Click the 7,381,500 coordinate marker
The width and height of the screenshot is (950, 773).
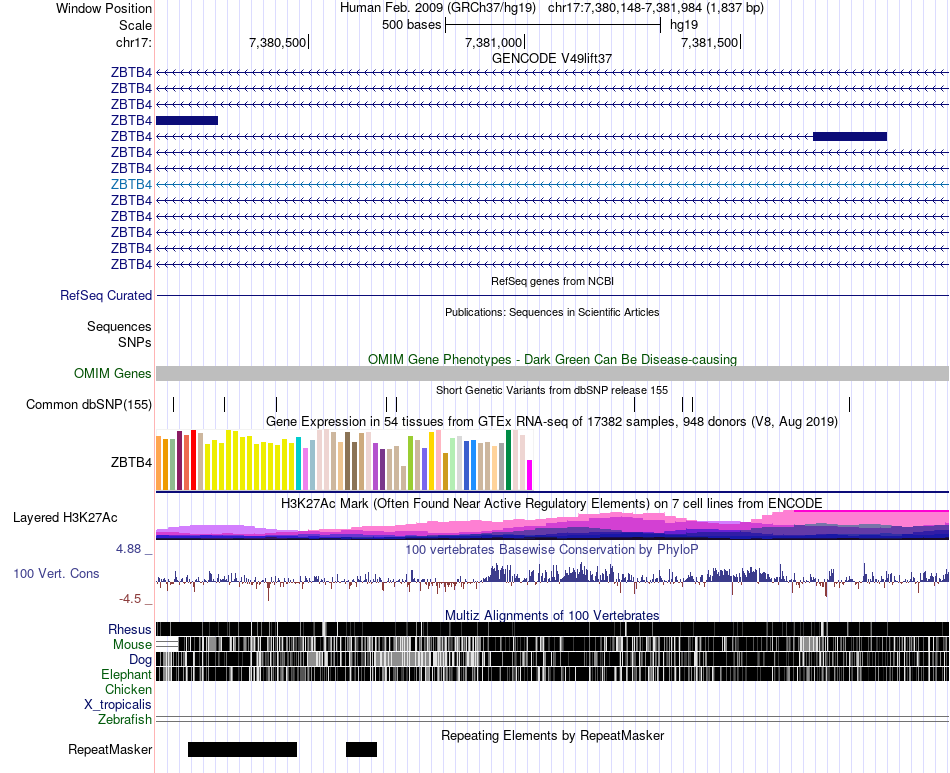pos(709,42)
